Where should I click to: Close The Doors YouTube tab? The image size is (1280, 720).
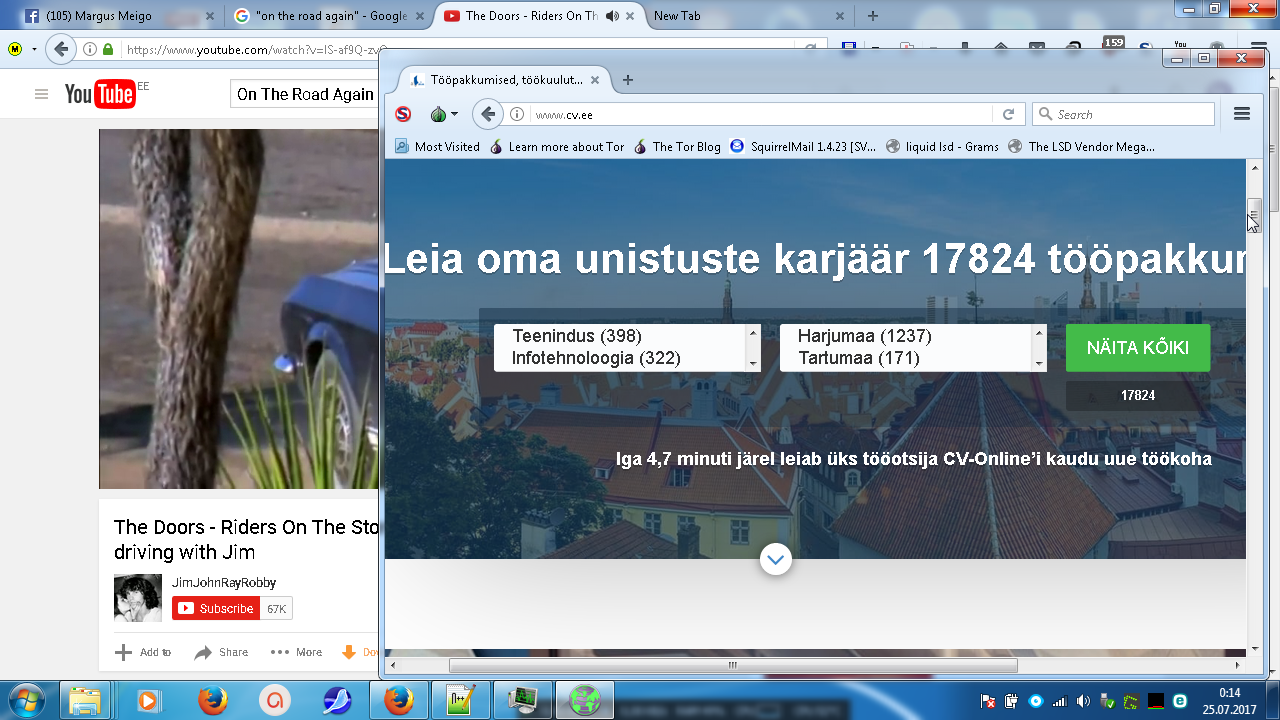click(x=631, y=16)
